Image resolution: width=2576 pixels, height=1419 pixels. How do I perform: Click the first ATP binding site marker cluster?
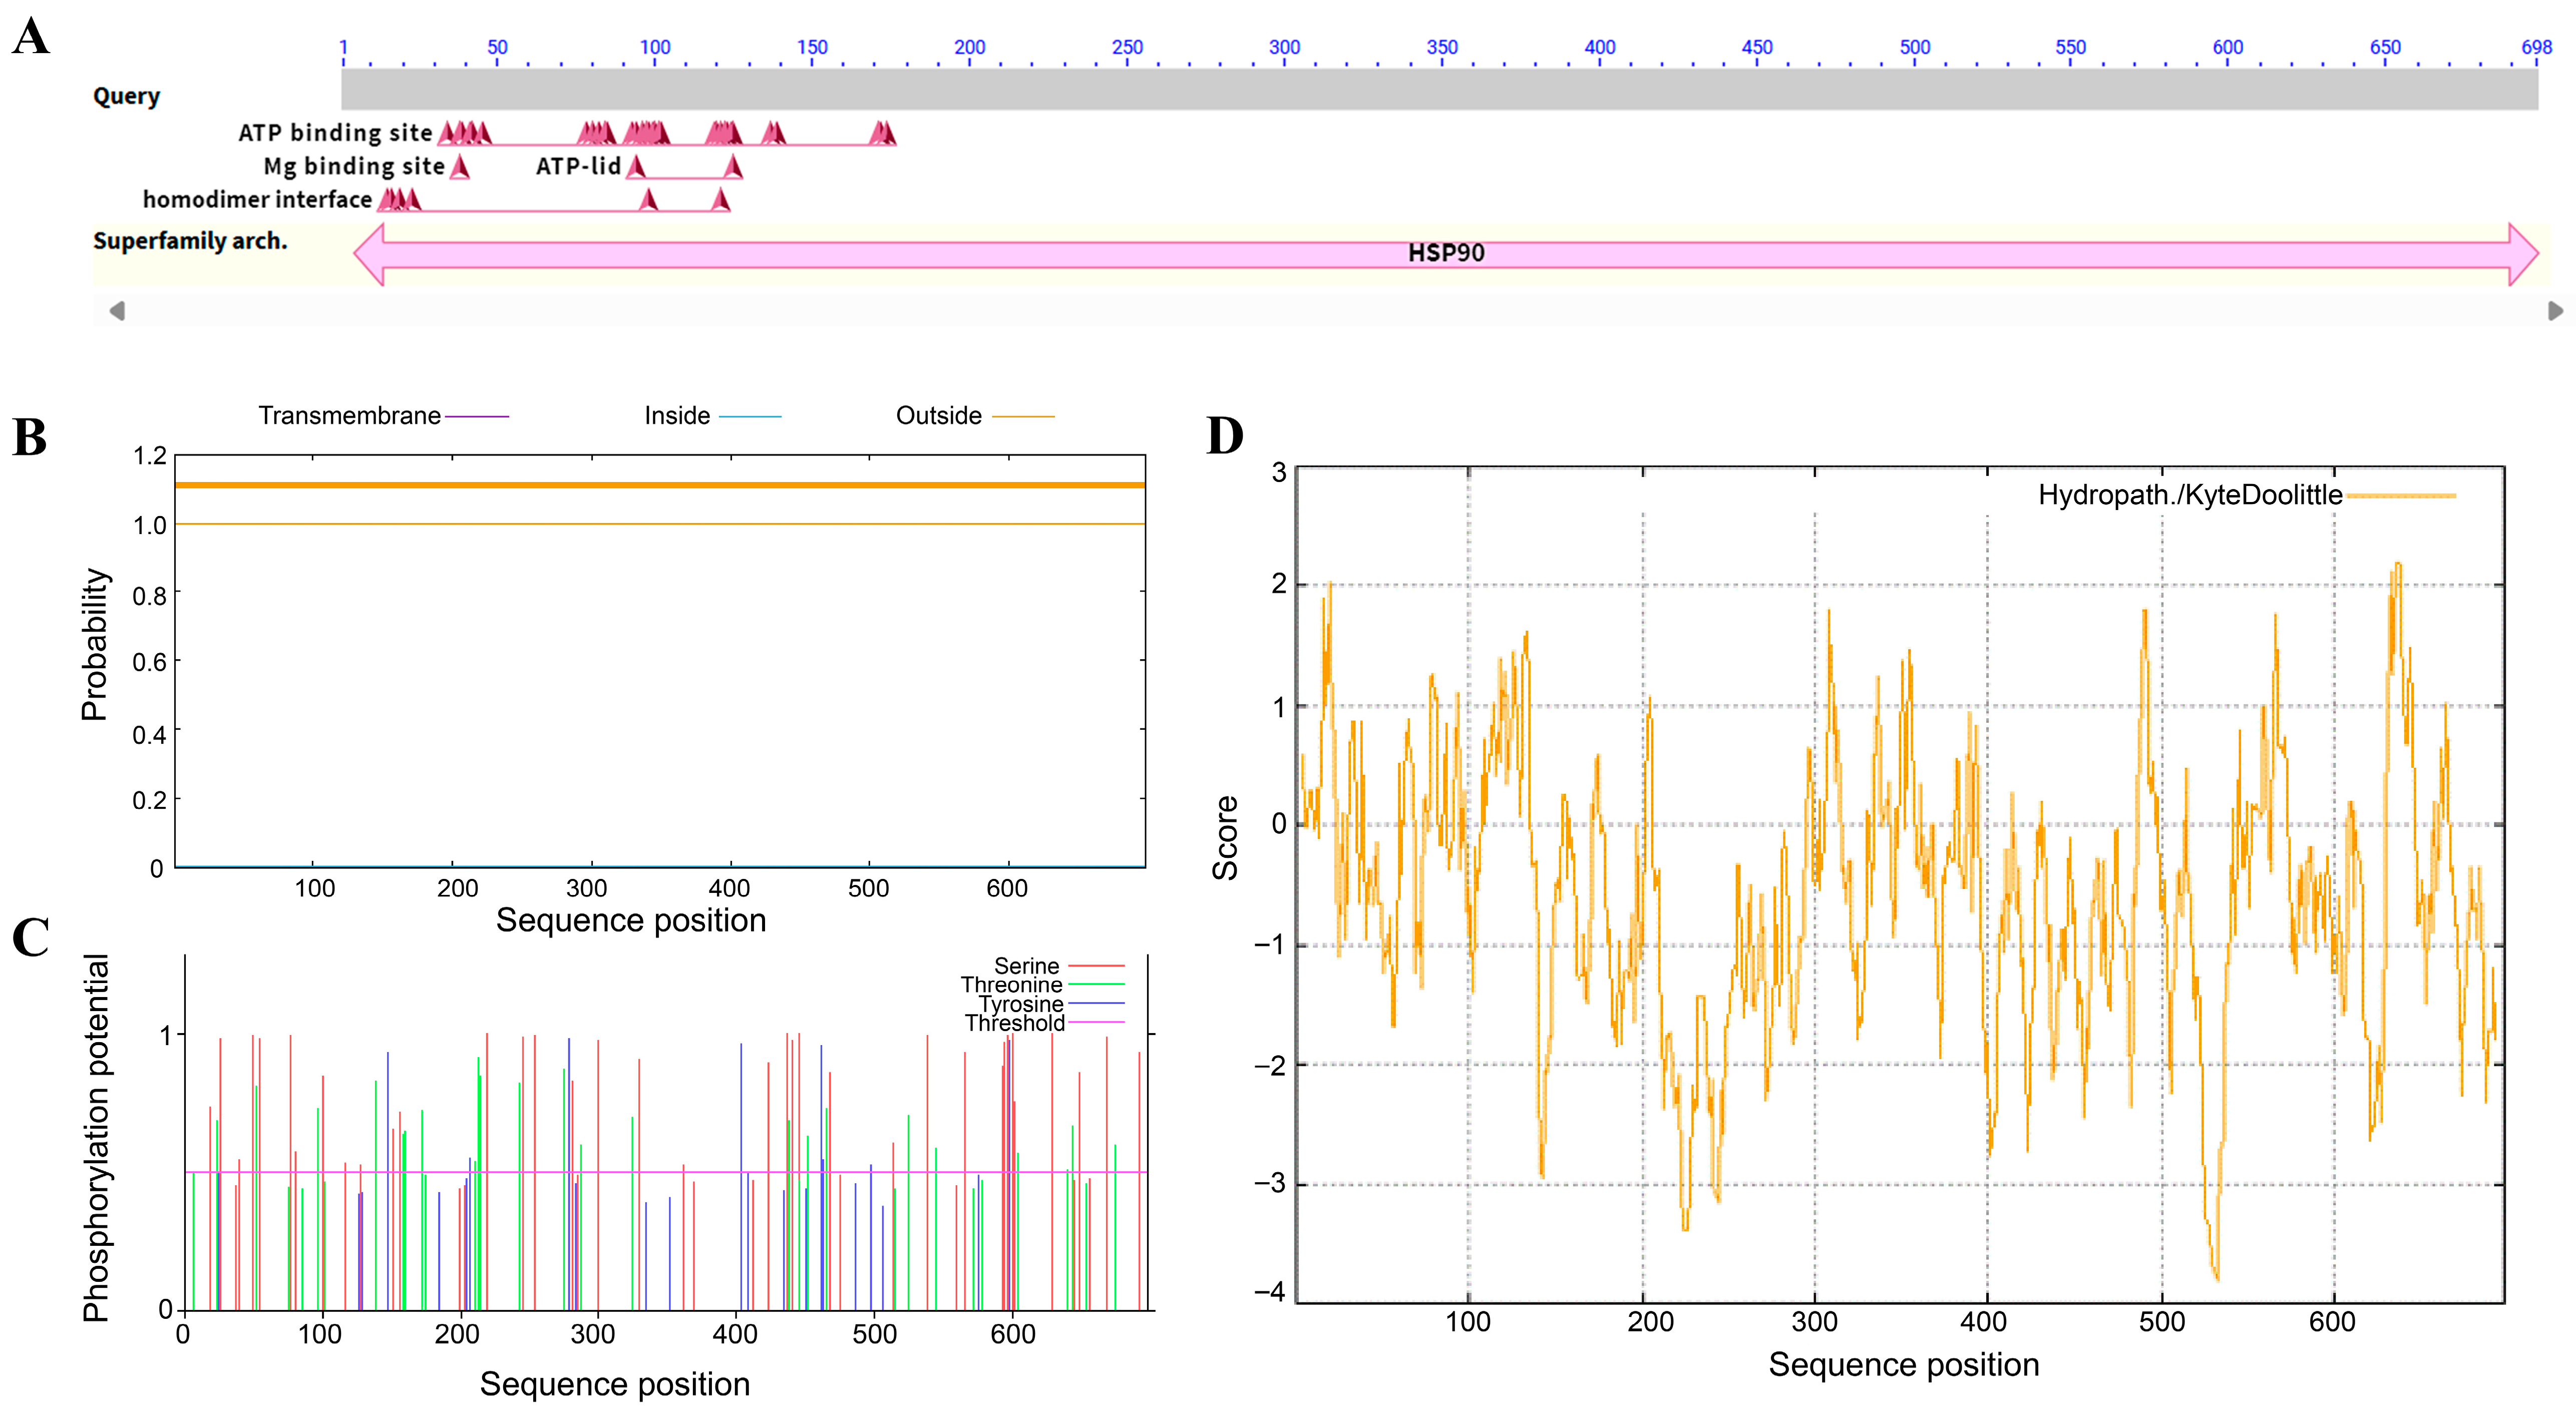465,133
